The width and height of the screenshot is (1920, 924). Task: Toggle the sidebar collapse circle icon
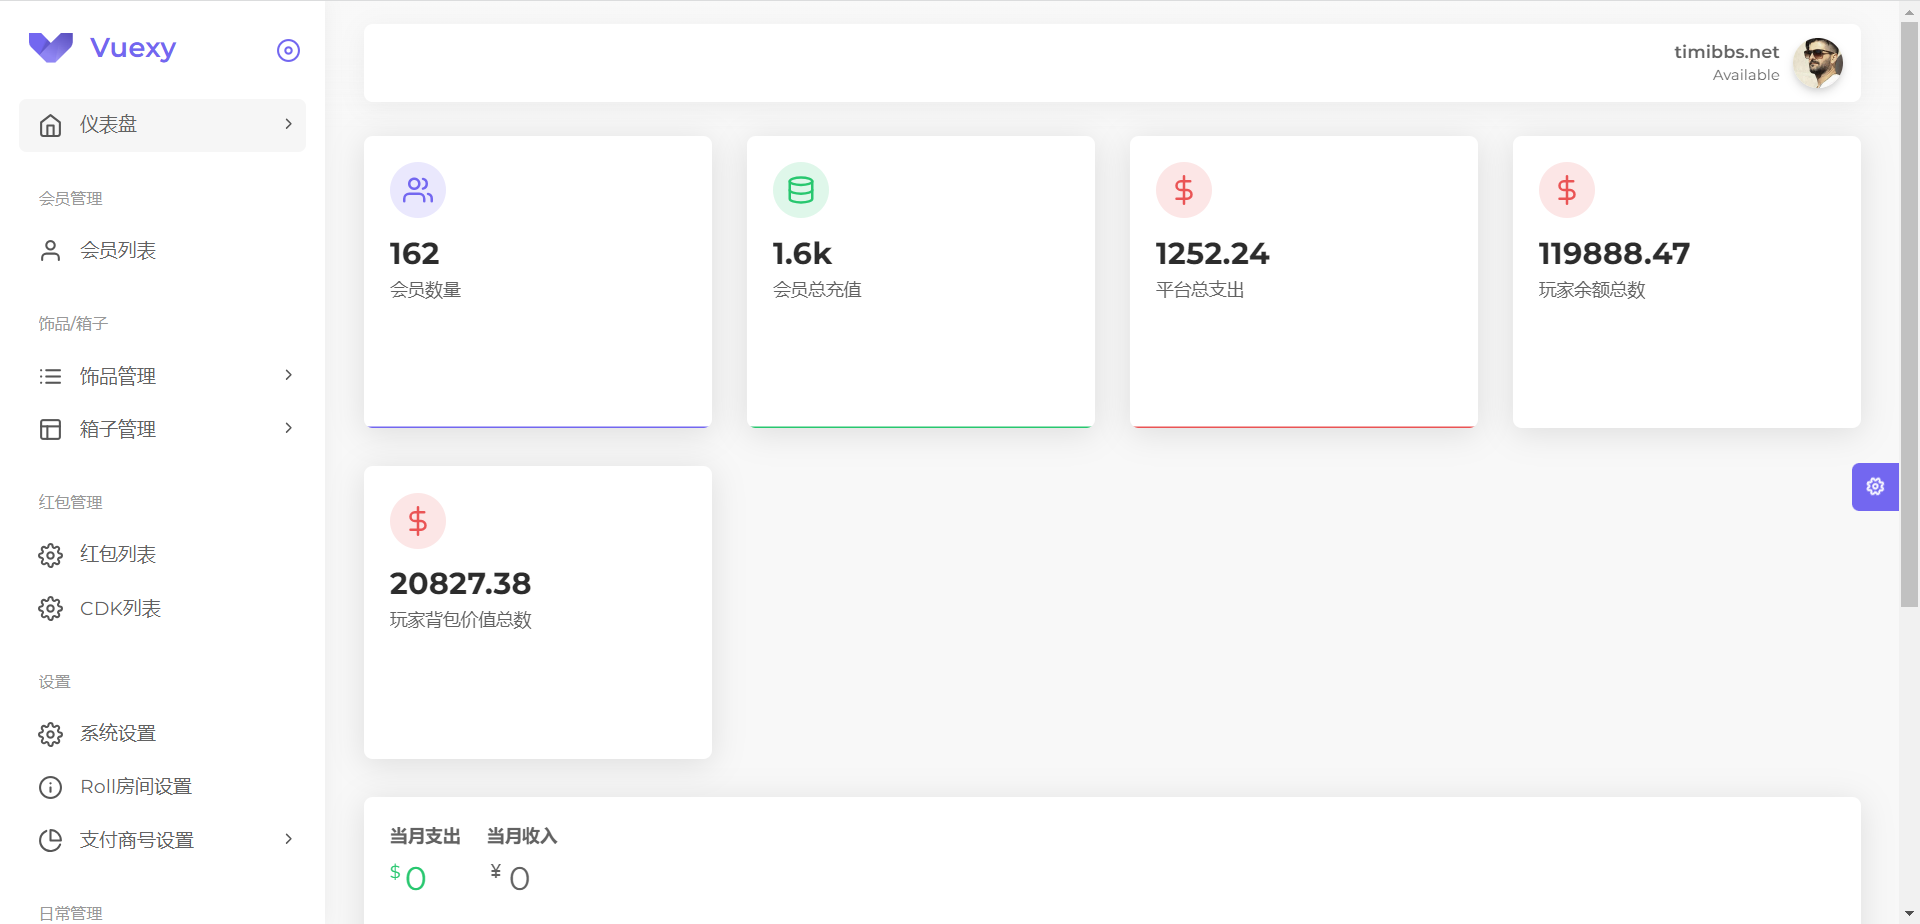click(288, 50)
